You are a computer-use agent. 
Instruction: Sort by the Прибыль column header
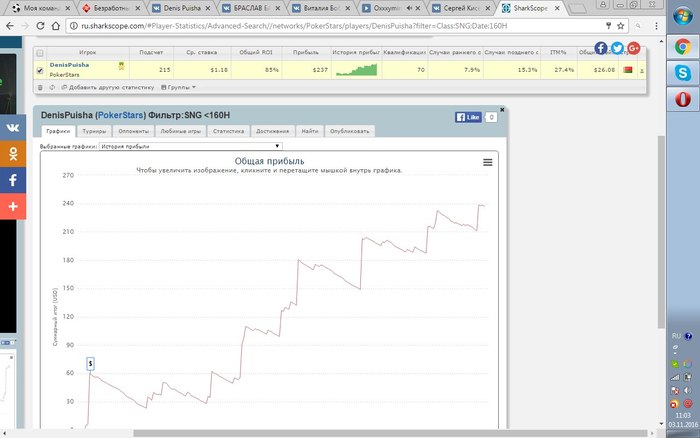tap(306, 53)
